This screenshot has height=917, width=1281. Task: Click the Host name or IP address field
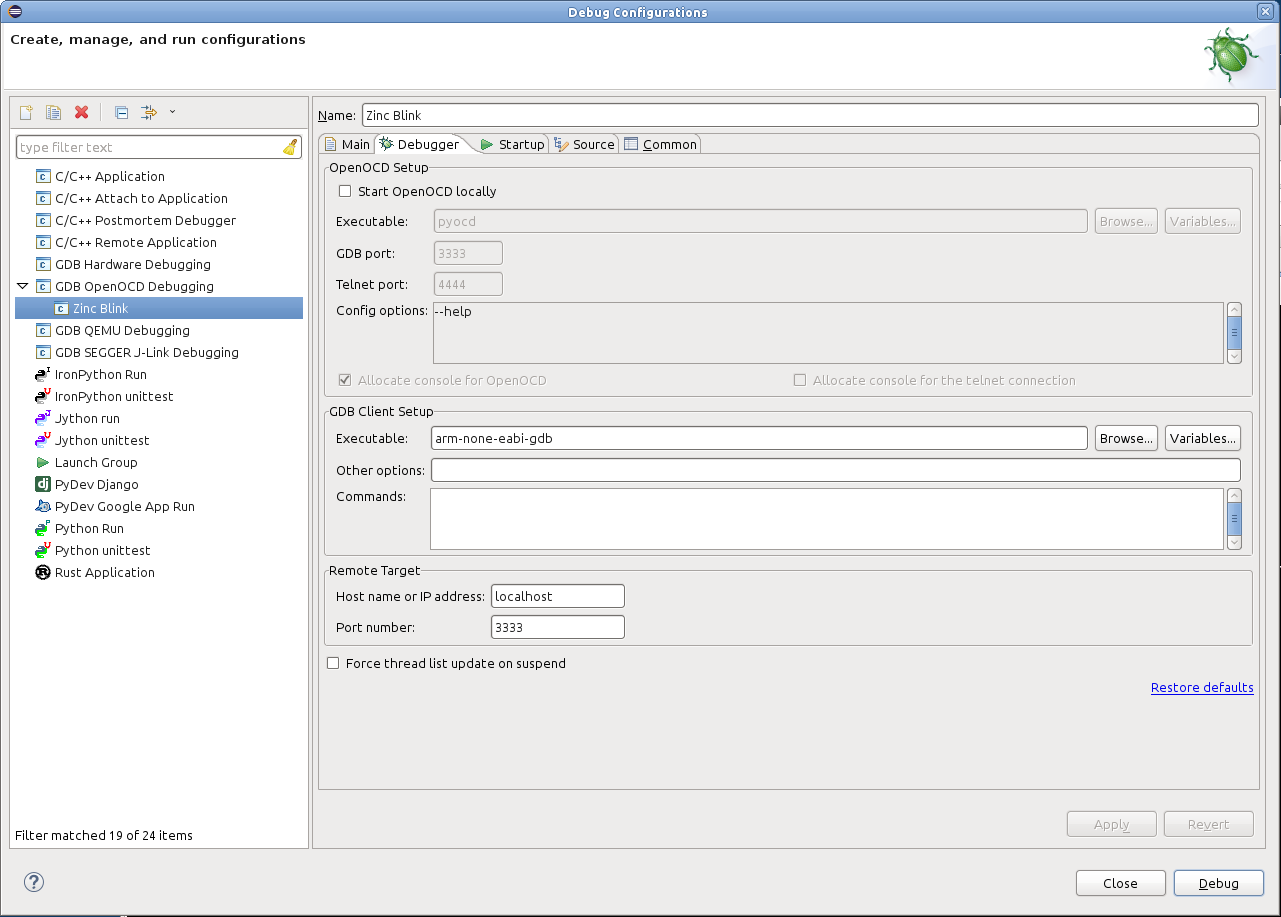click(558, 596)
